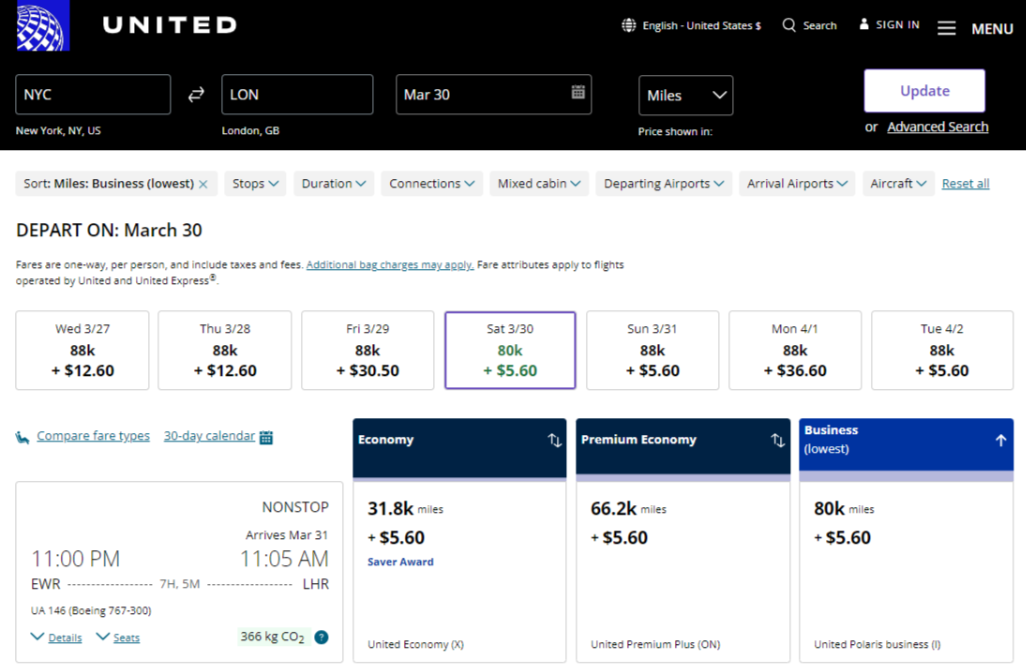Viewport: 1026px width, 670px height.
Task: Swap origin and destination arrows
Action: point(196,95)
